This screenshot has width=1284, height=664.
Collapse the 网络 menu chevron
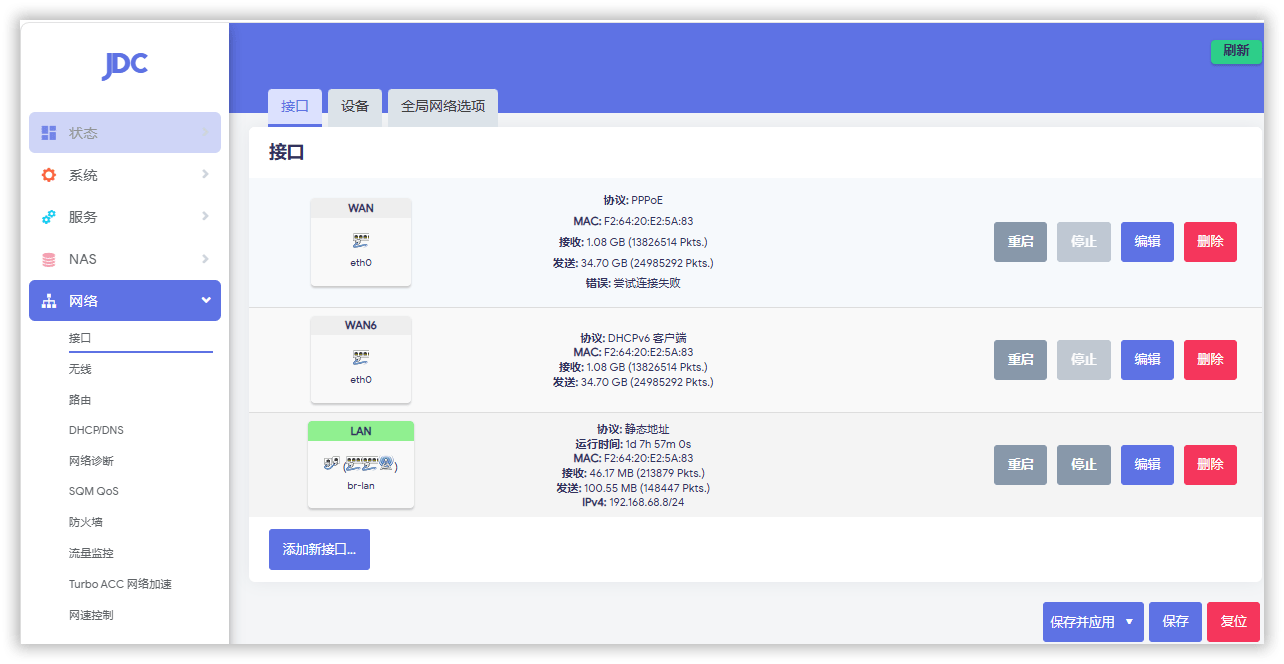[x=206, y=300]
